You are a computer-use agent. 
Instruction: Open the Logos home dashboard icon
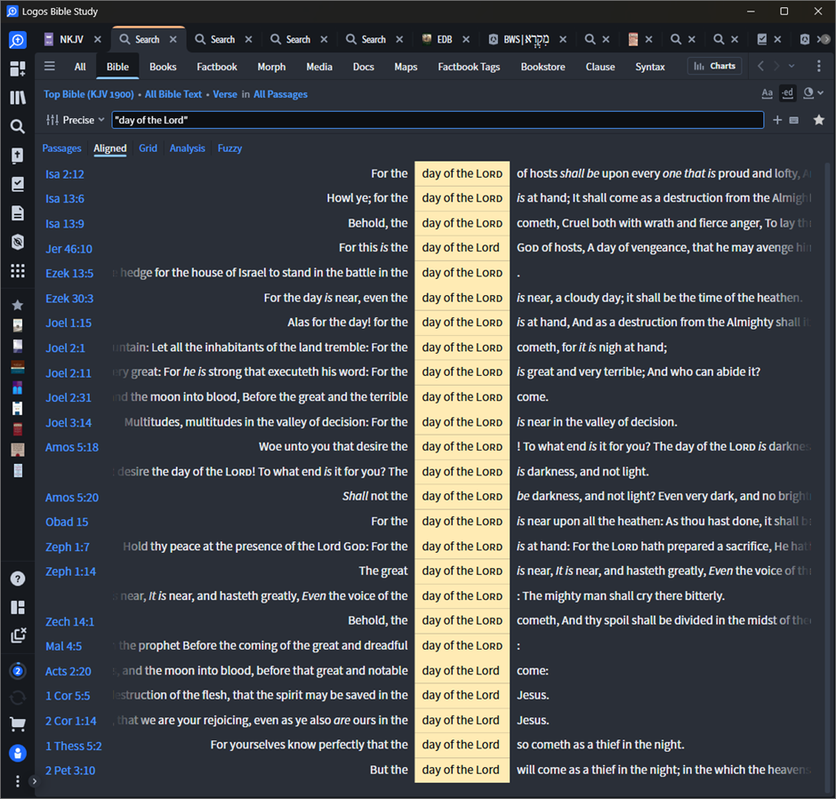pyautogui.click(x=18, y=40)
